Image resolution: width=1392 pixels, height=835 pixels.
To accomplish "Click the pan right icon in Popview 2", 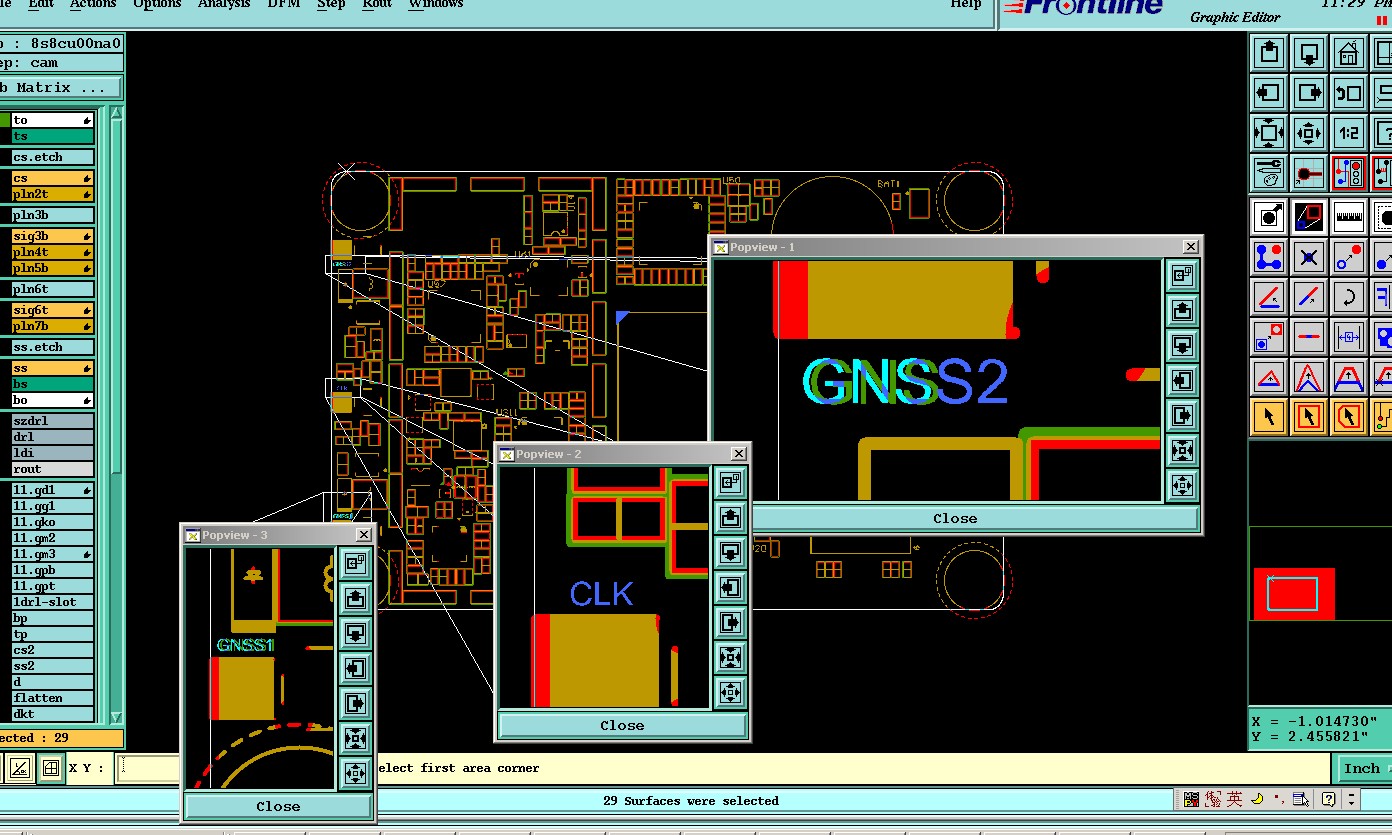I will click(730, 622).
